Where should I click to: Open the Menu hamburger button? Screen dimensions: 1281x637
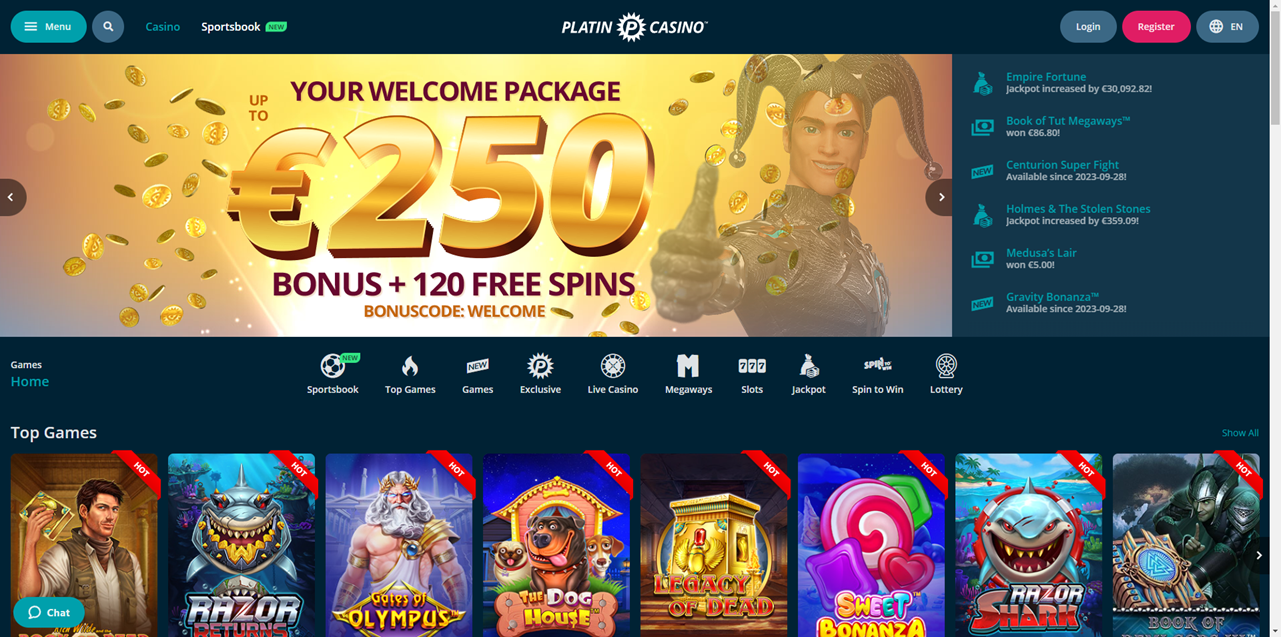coord(48,27)
